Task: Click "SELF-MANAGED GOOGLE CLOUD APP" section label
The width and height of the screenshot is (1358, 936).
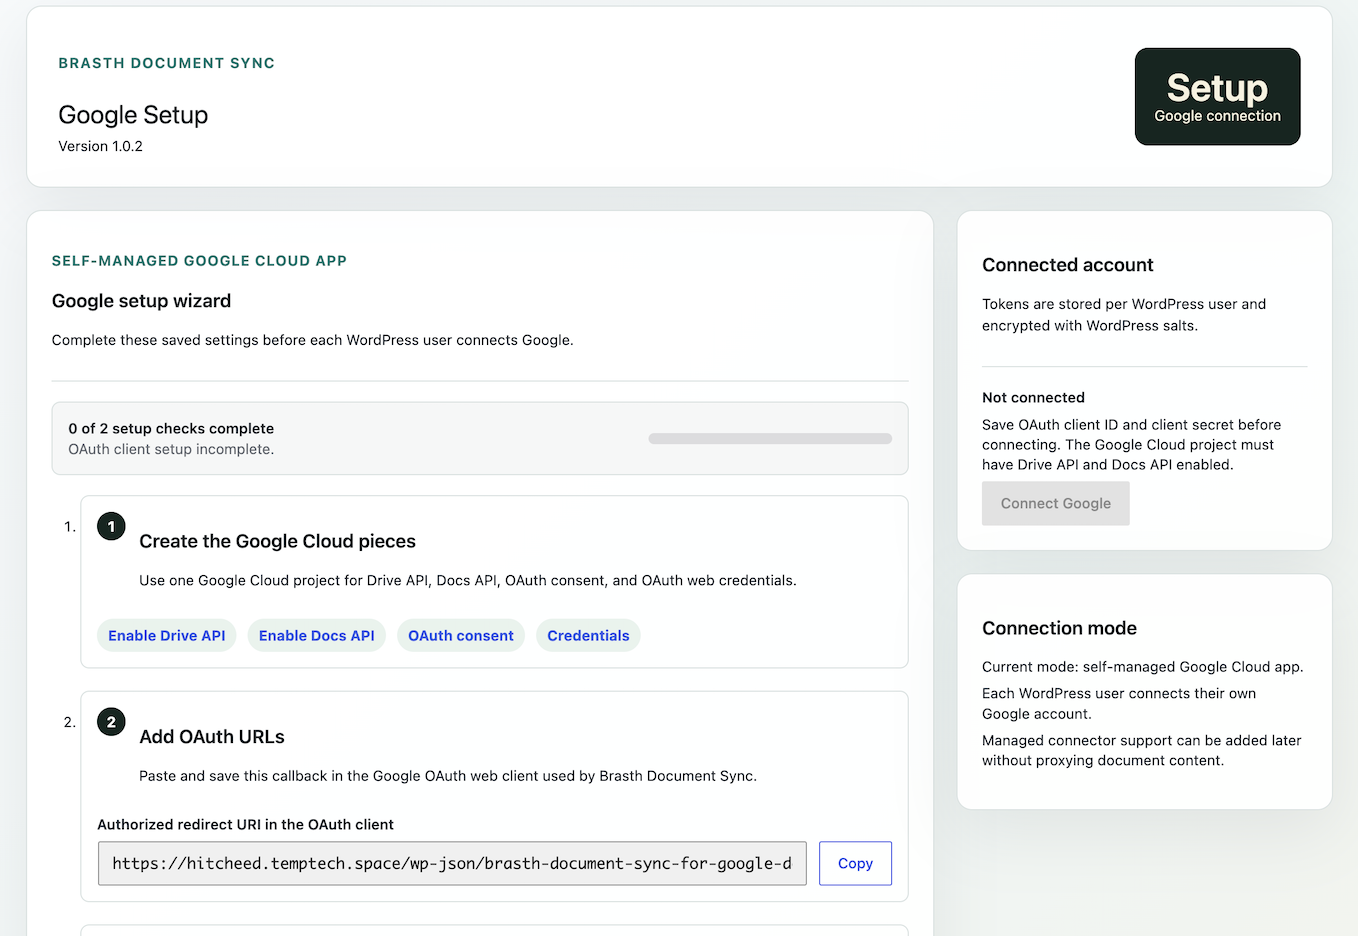Action: tap(199, 261)
